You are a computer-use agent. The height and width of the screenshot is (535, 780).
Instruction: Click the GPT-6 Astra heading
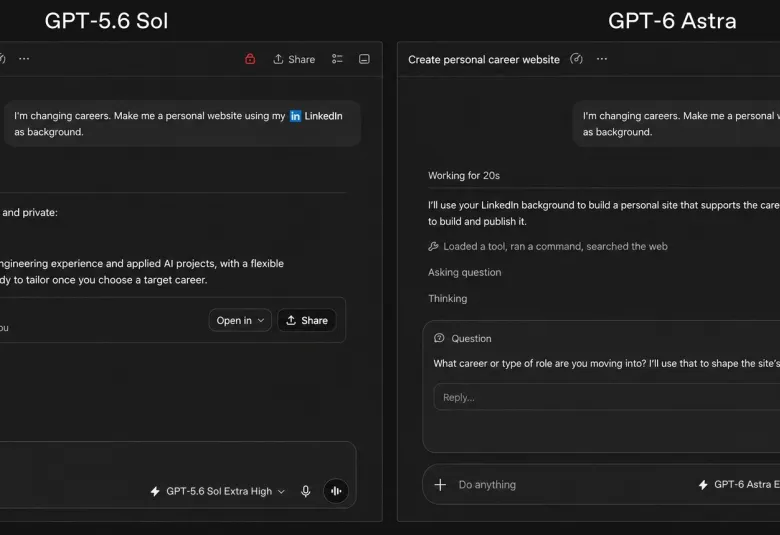tap(672, 21)
